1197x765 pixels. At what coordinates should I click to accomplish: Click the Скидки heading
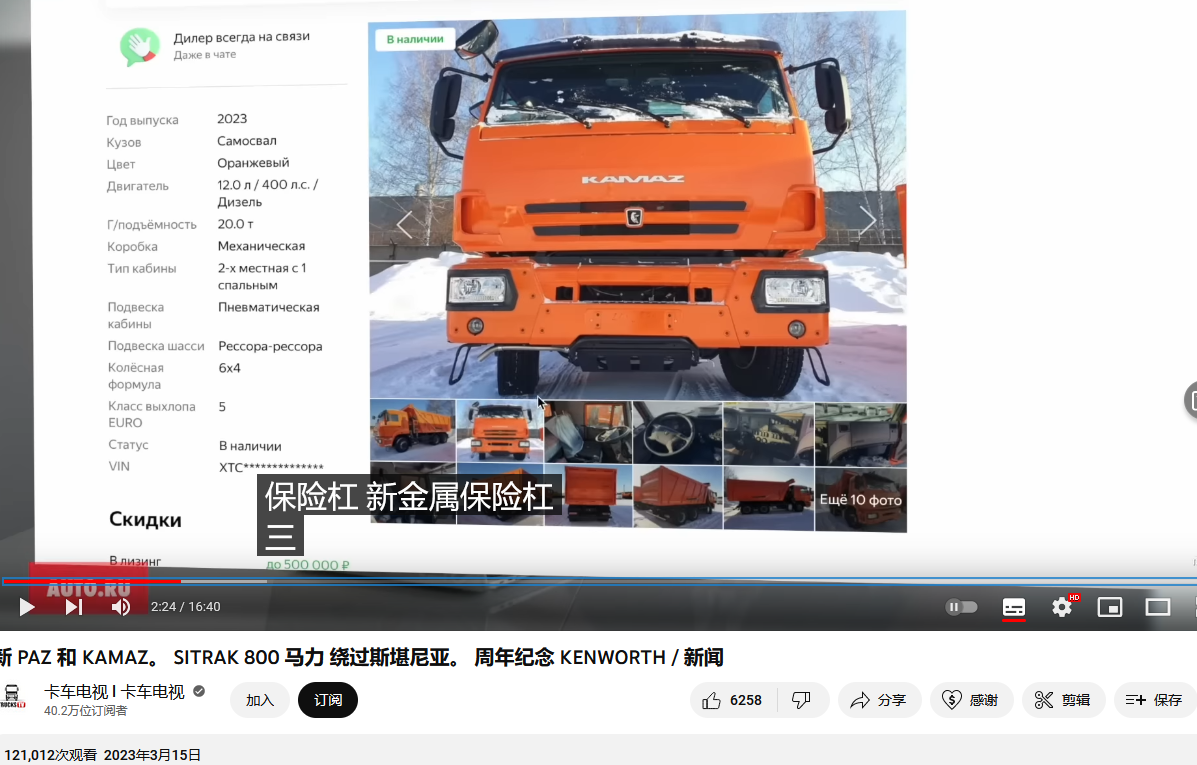tap(145, 520)
